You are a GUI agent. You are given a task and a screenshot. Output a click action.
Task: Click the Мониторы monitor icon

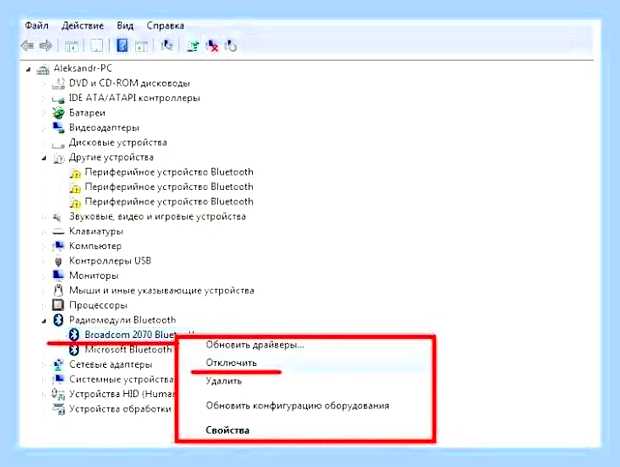[59, 275]
